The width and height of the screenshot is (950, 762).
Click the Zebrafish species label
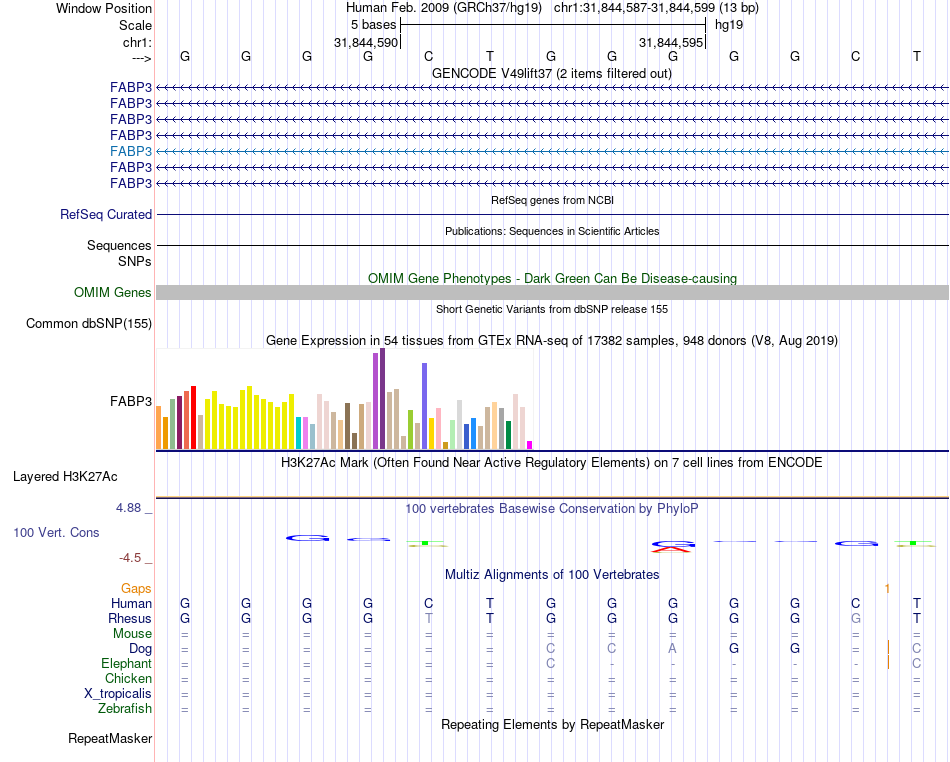point(125,709)
